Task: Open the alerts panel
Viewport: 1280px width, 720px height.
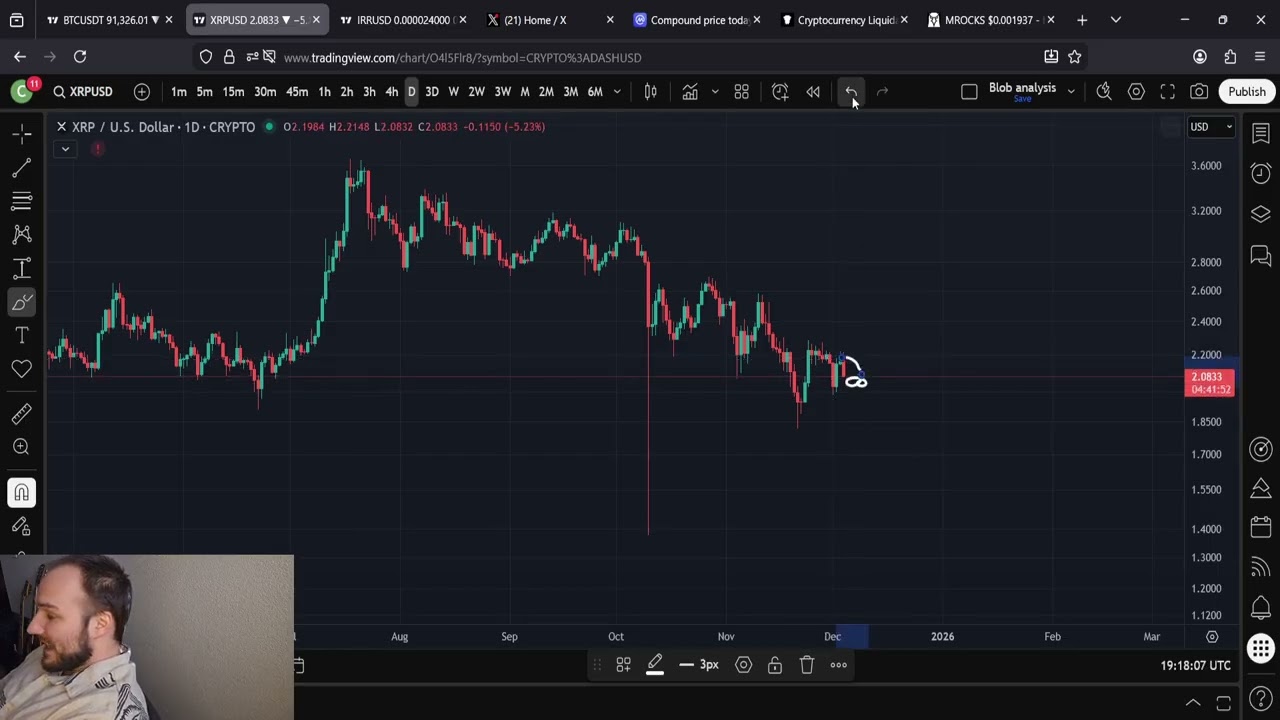Action: (x=1260, y=174)
